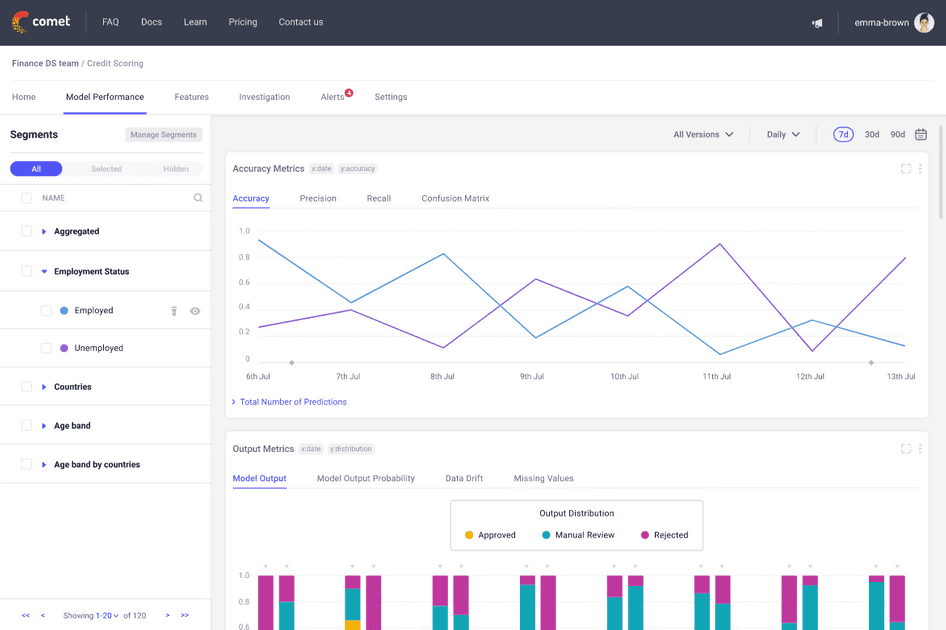Click the delete icon on Employed segment
The width and height of the screenshot is (946, 630).
[x=175, y=311]
